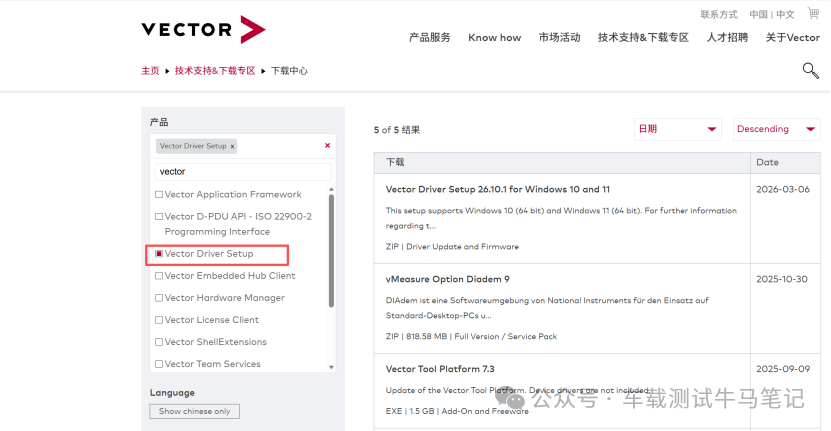Check Vector Application Framework checkbox
Viewport: 831px width, 431px height.
(x=158, y=195)
